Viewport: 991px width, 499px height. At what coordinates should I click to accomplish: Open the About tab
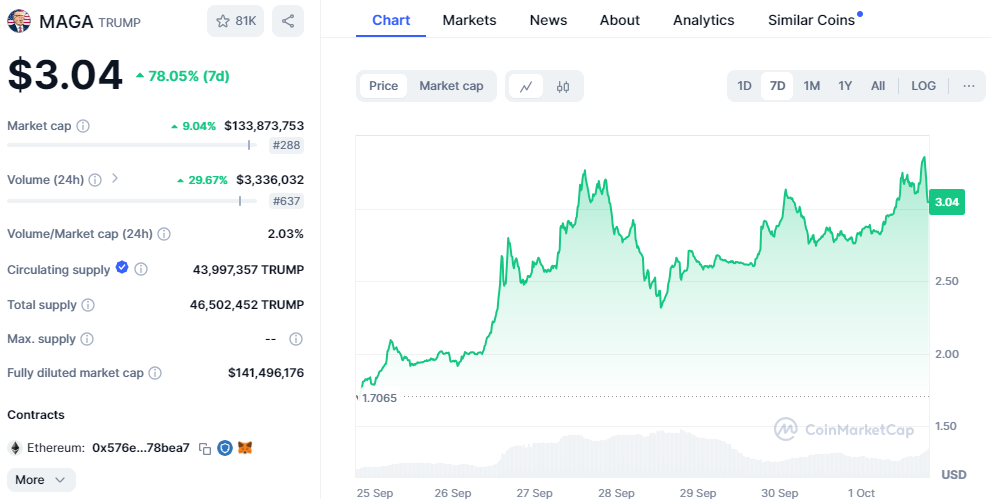[x=620, y=20]
